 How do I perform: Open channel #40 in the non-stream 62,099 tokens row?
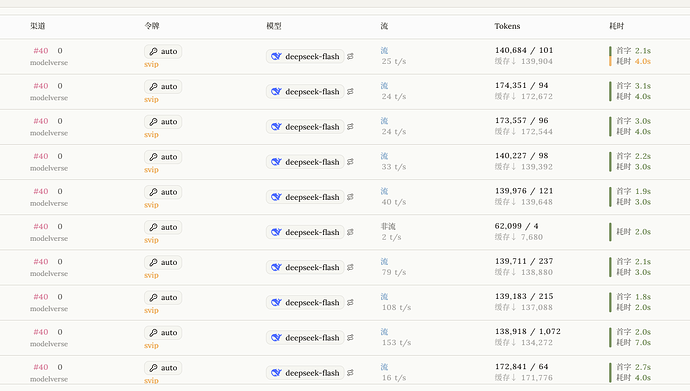click(x=41, y=227)
